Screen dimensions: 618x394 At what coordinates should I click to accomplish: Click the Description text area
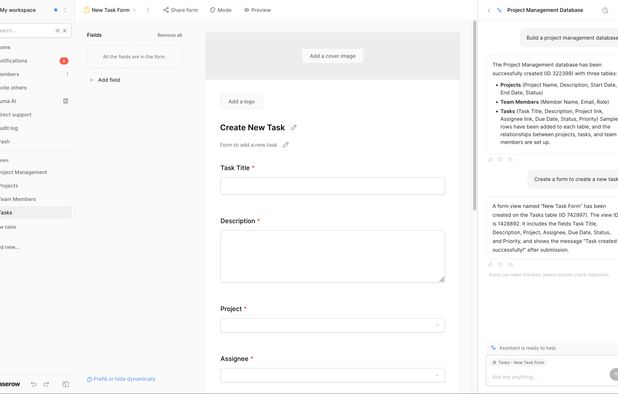click(333, 256)
